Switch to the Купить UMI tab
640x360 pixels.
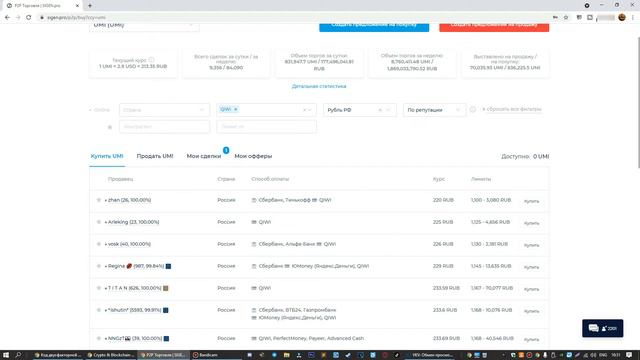[107, 156]
